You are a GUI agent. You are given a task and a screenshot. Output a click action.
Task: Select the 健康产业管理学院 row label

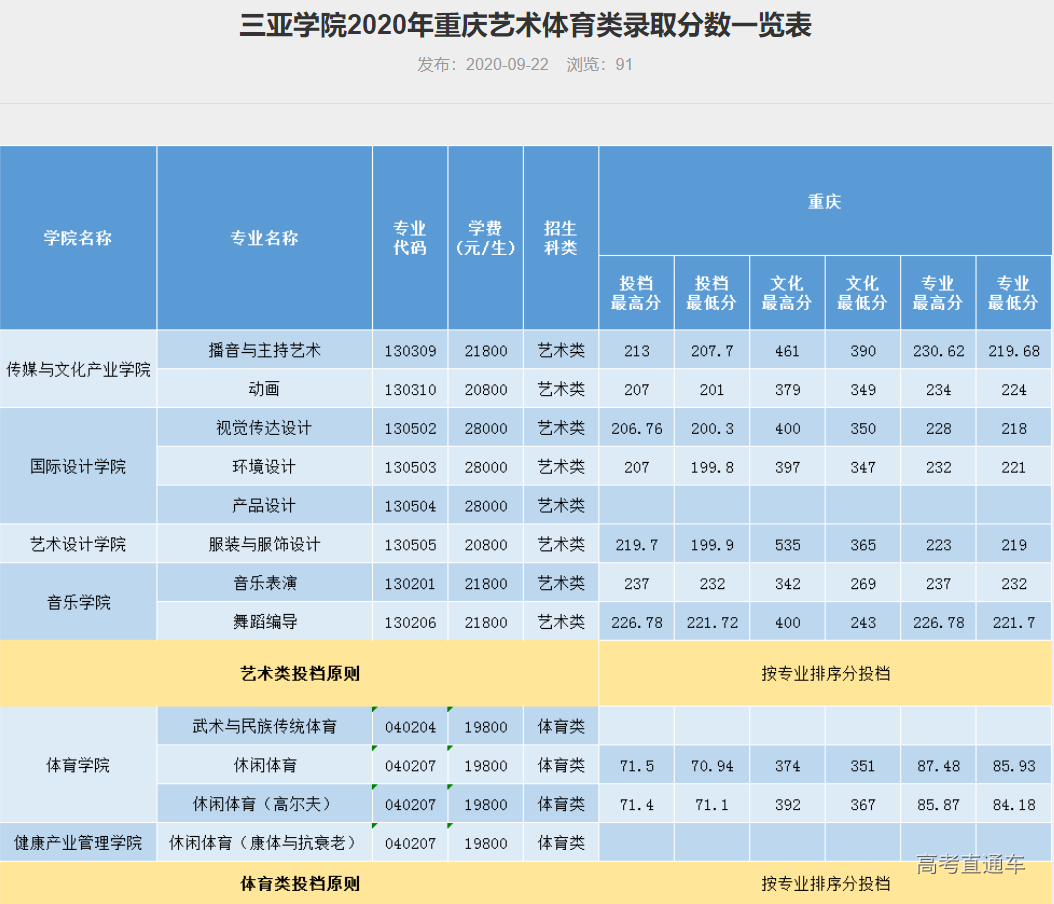78,842
